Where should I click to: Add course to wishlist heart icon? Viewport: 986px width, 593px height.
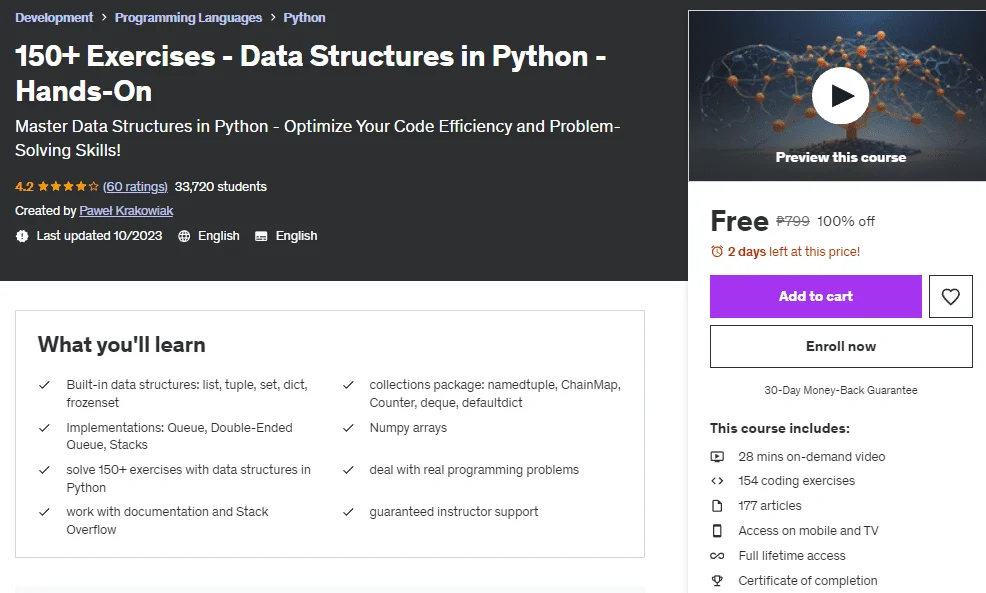pos(950,296)
